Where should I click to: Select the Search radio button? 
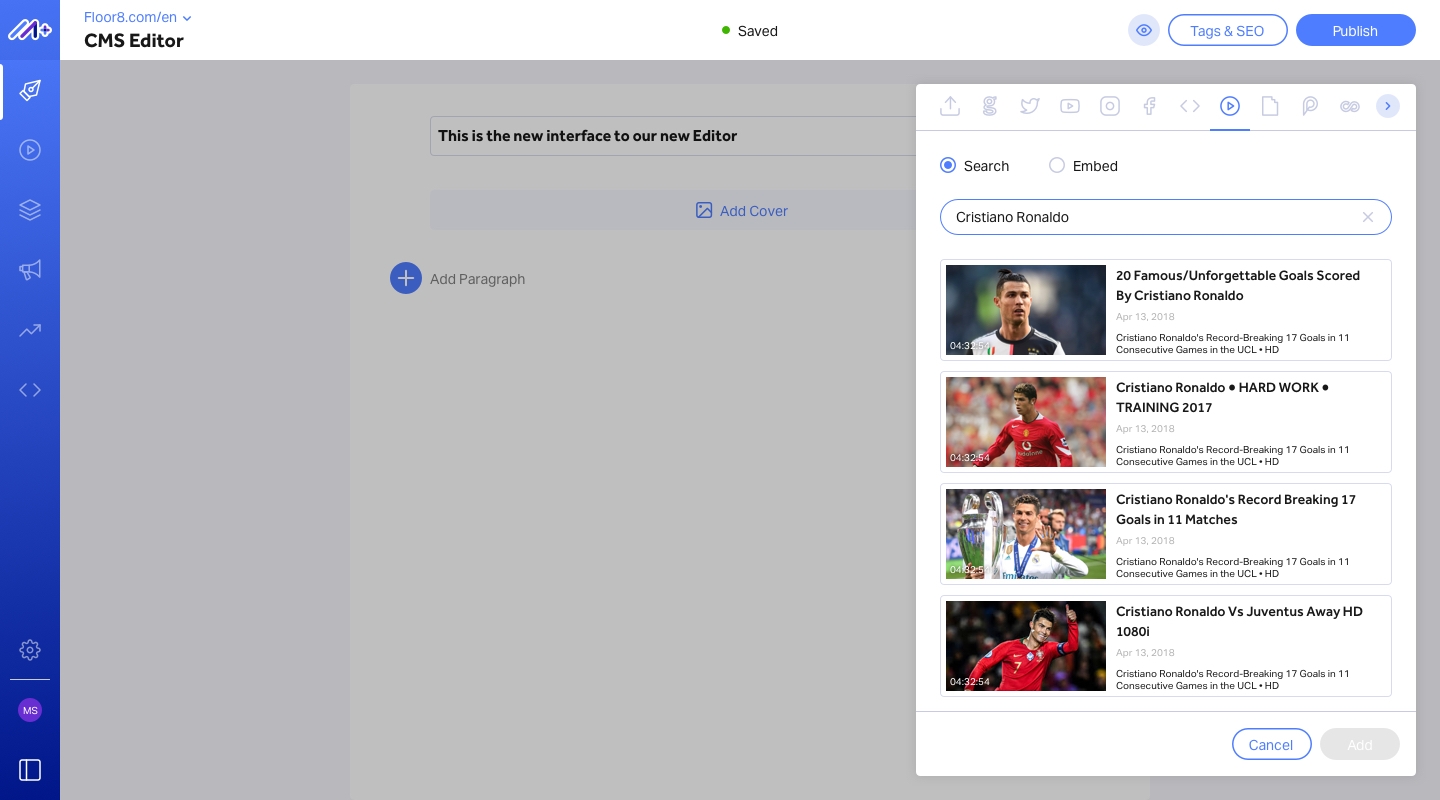tap(948, 165)
